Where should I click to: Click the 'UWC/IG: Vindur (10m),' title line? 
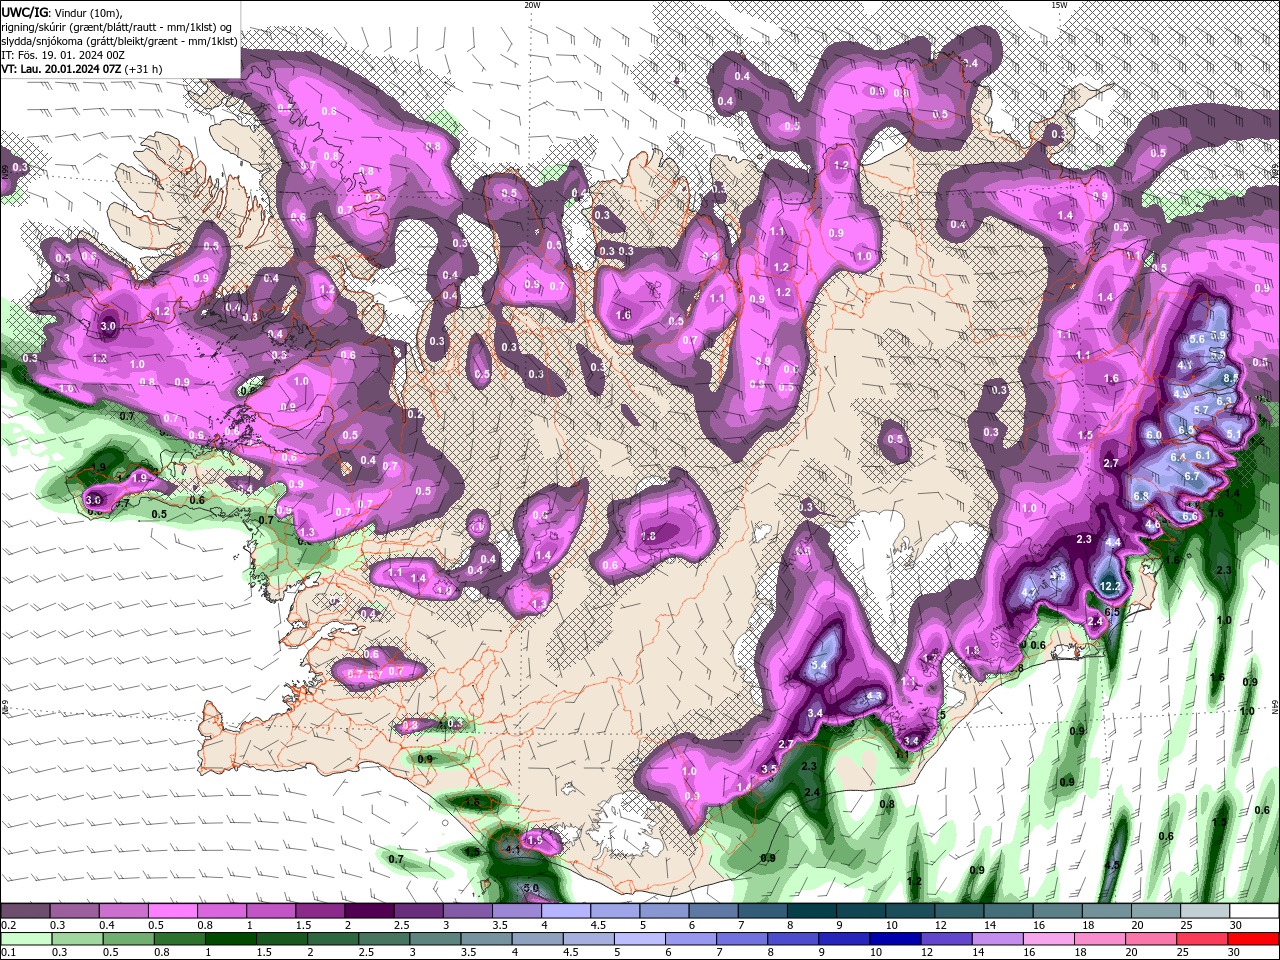[x=62, y=12]
